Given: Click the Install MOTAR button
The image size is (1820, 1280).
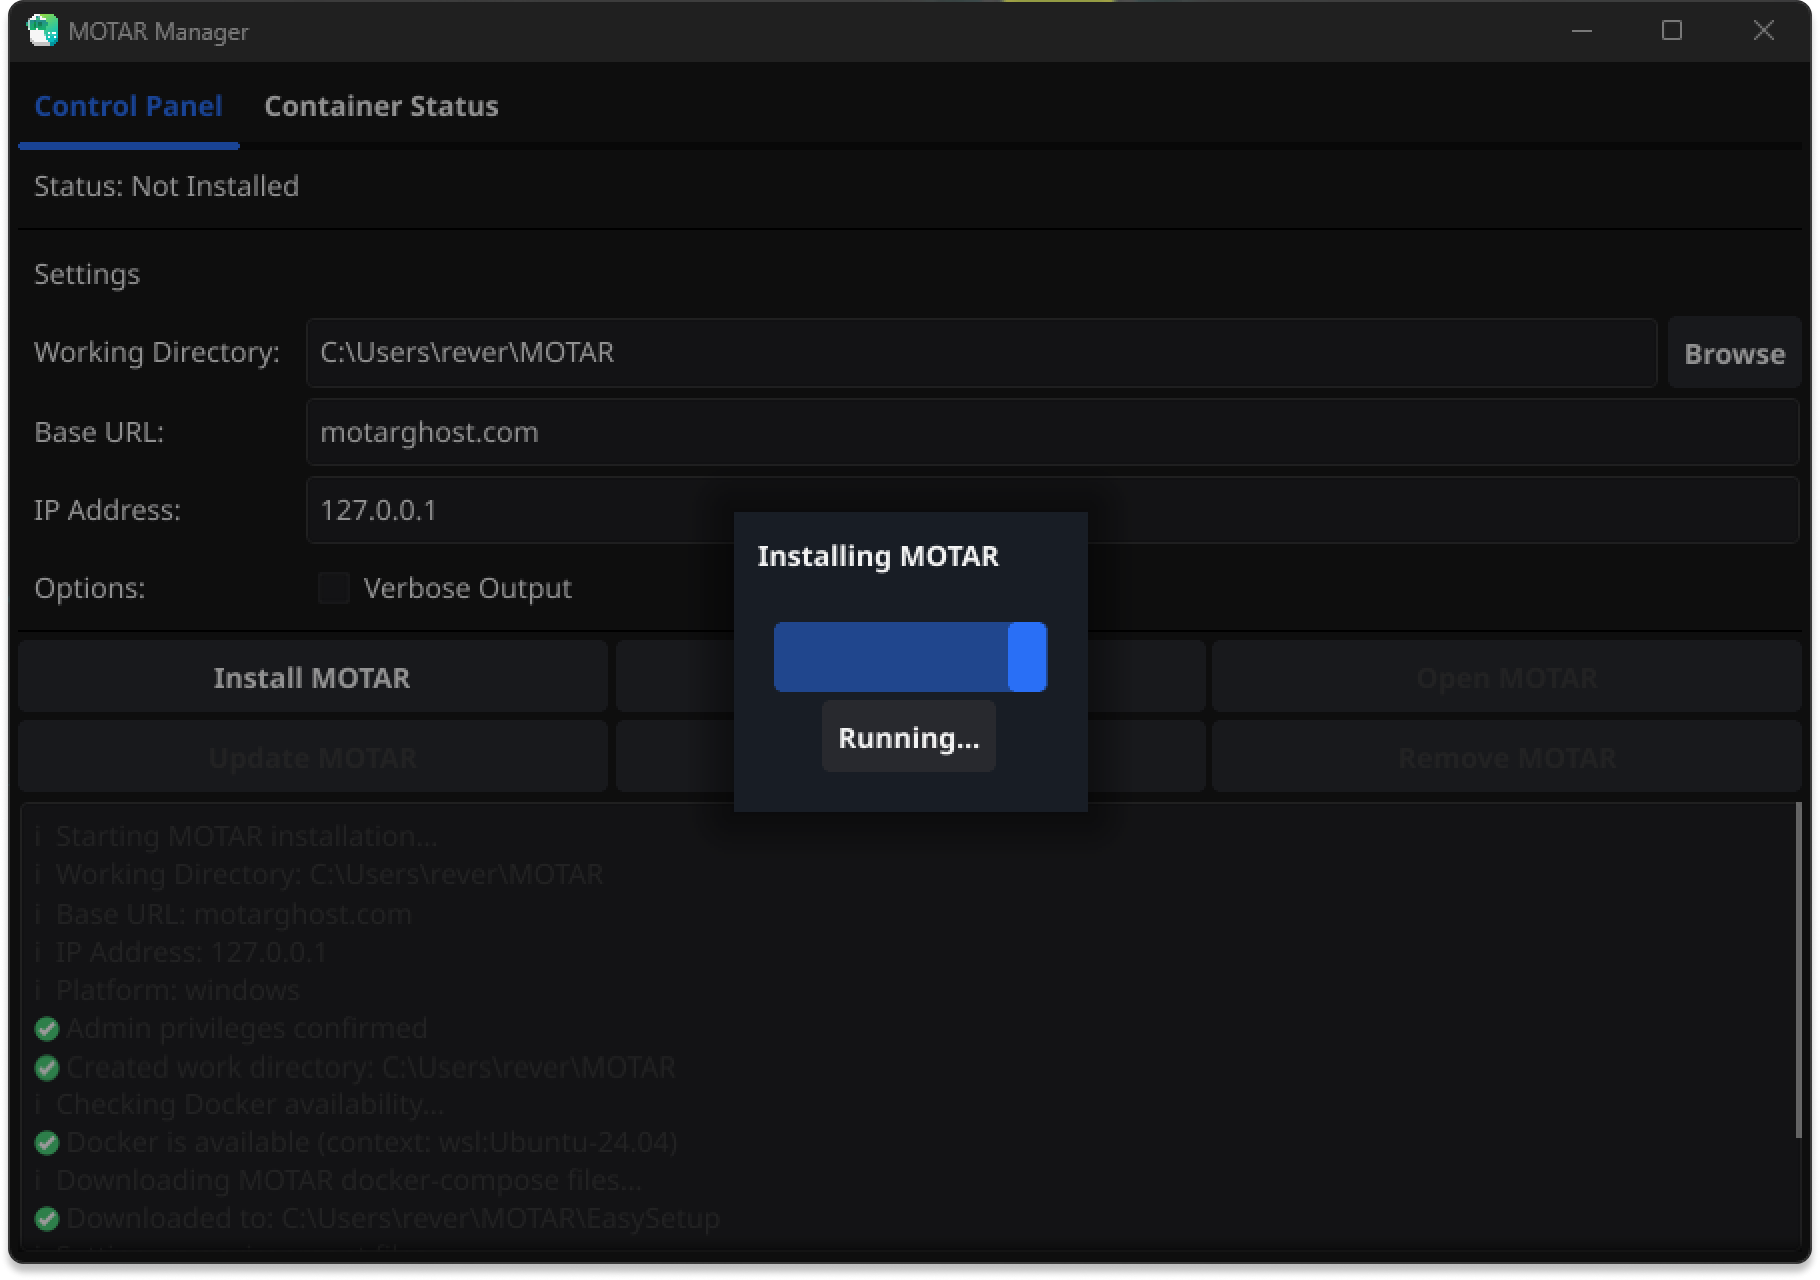Looking at the screenshot, I should pos(312,678).
